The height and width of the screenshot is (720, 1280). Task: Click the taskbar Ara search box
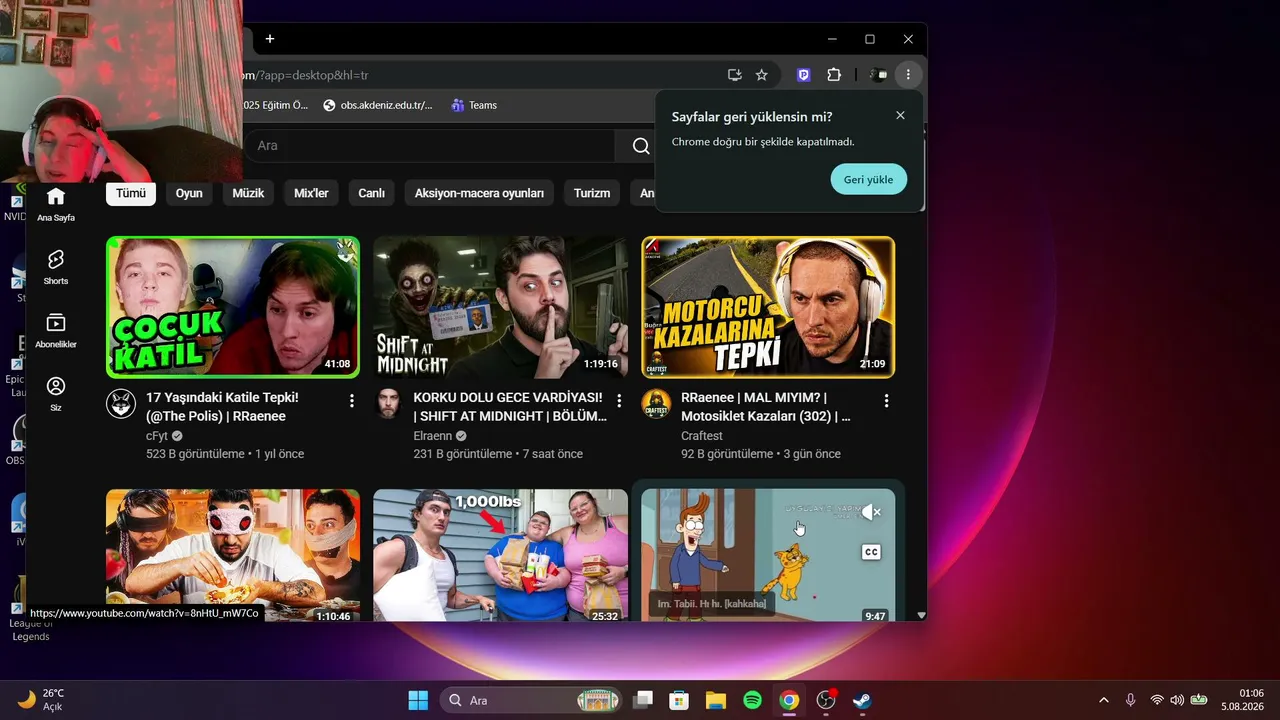coord(531,700)
